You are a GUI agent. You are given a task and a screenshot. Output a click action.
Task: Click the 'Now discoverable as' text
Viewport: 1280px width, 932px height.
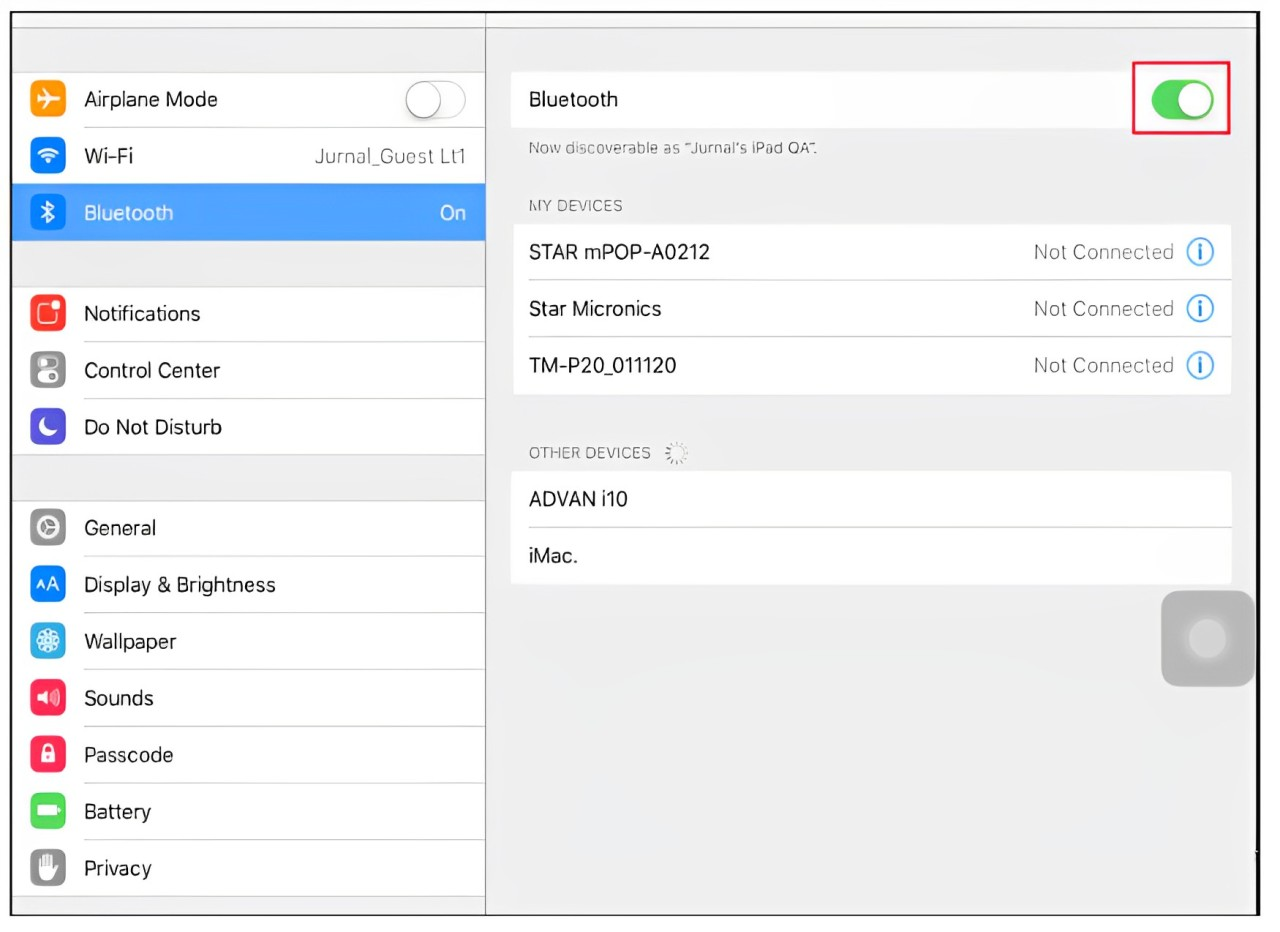673,148
